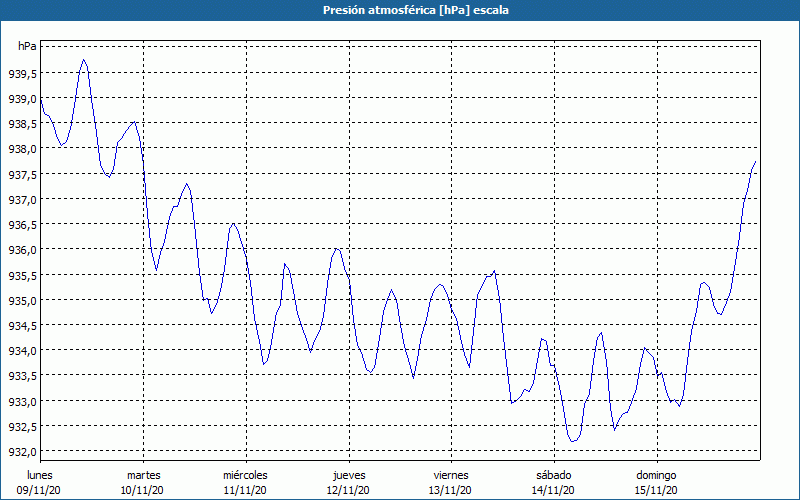The height and width of the screenshot is (500, 800).
Task: Click the 934,5 axis value
Action: point(22,326)
